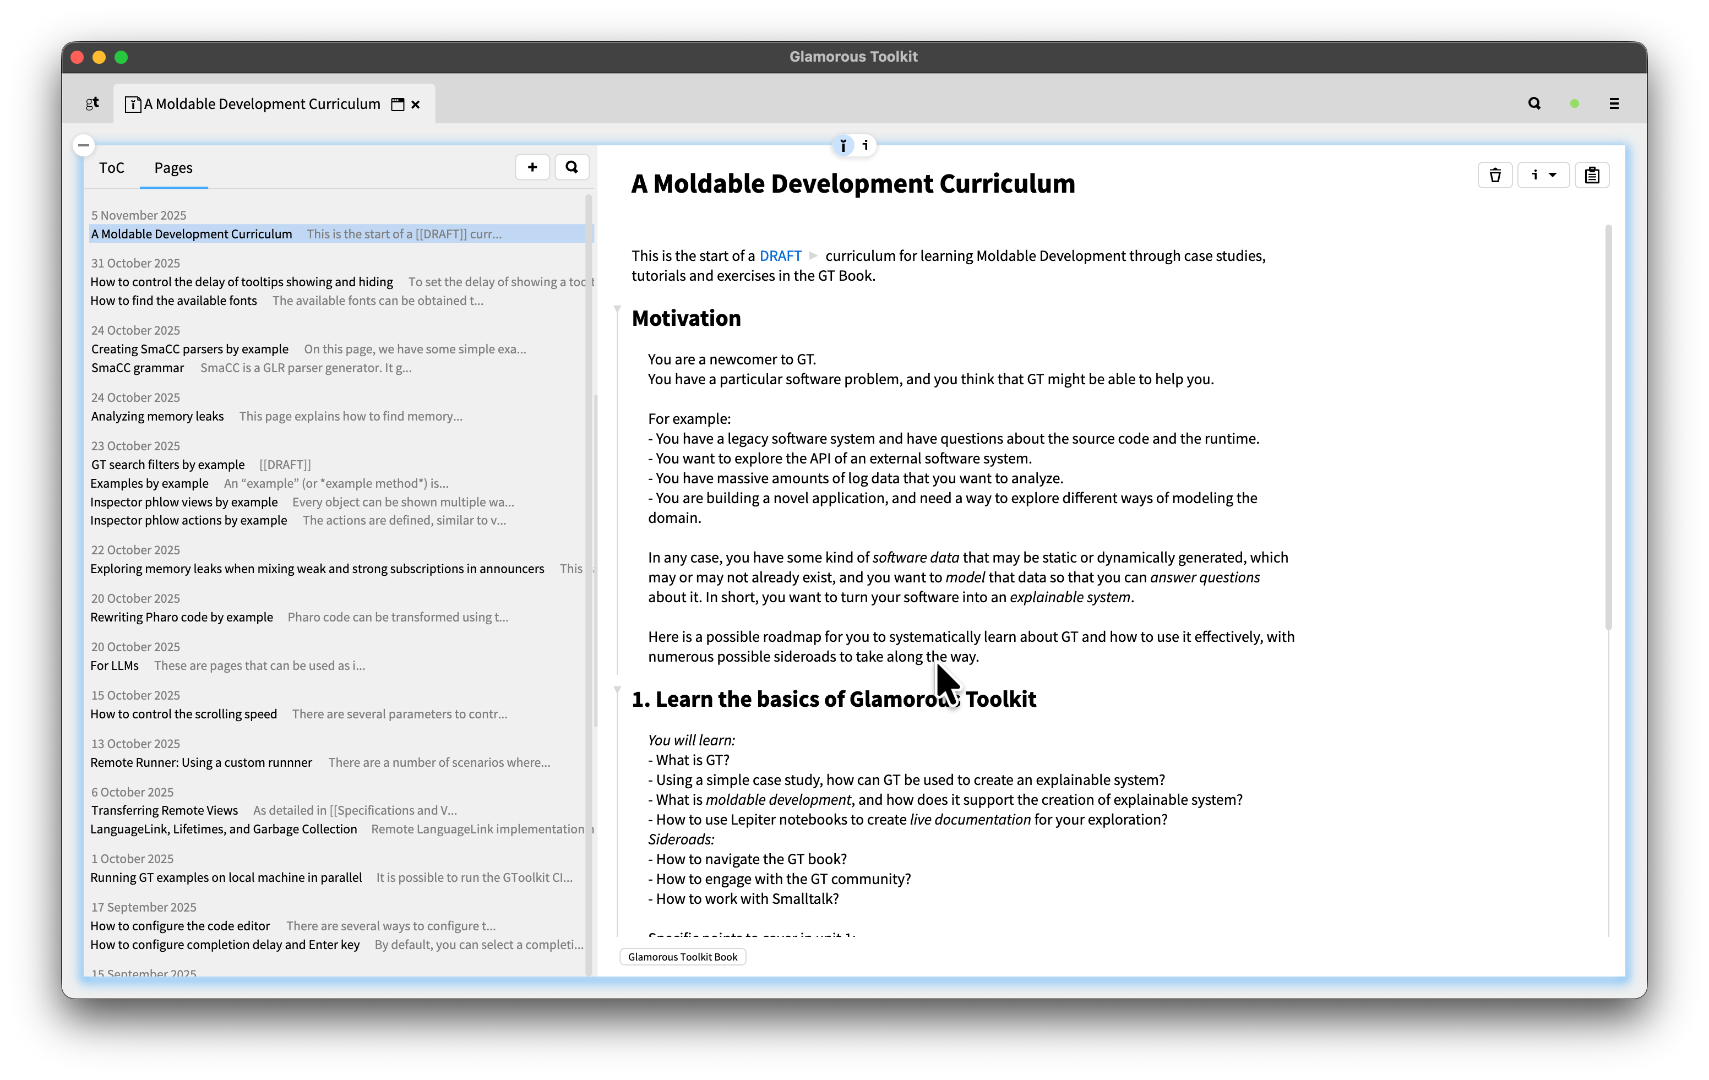Click the trash icon to remove page
This screenshot has height=1080, width=1709.
click(1495, 175)
